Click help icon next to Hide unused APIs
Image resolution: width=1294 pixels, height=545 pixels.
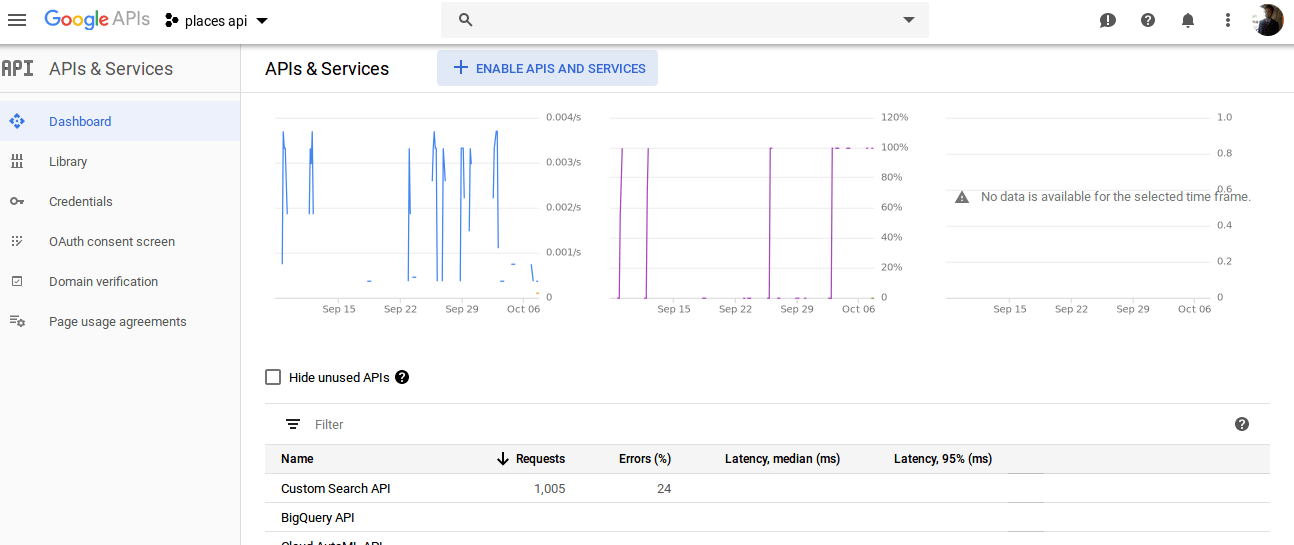coord(402,377)
